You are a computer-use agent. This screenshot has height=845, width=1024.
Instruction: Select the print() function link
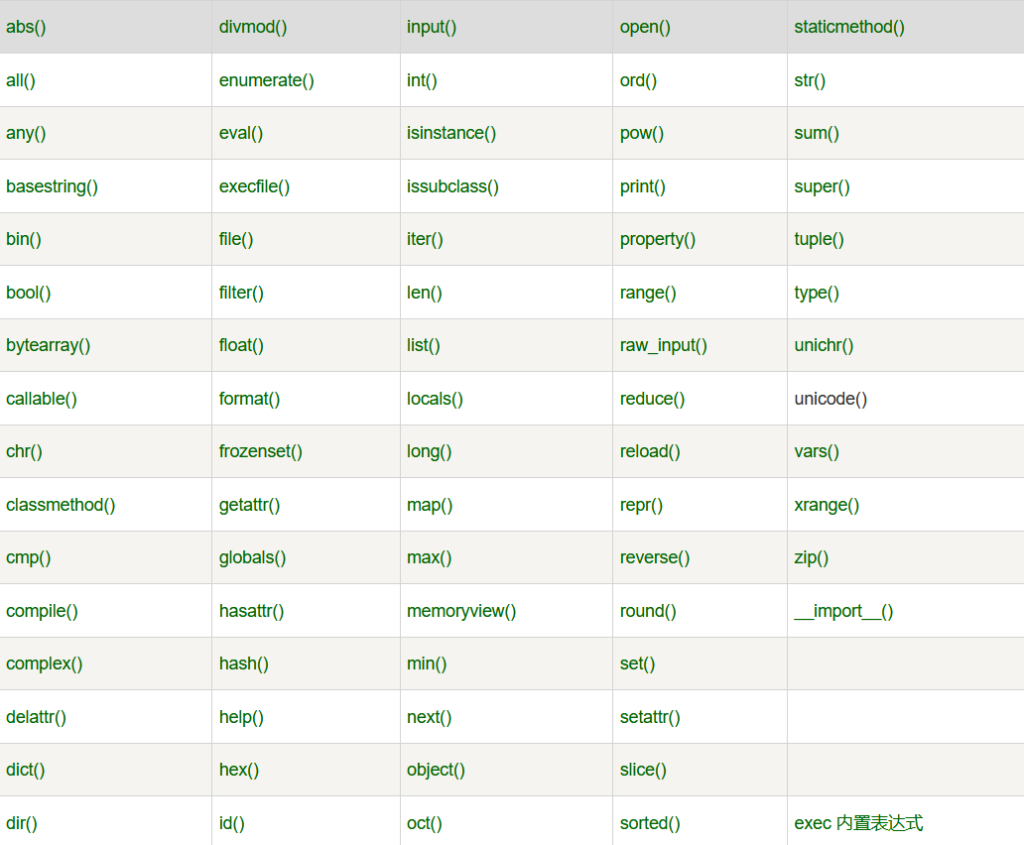click(642, 186)
